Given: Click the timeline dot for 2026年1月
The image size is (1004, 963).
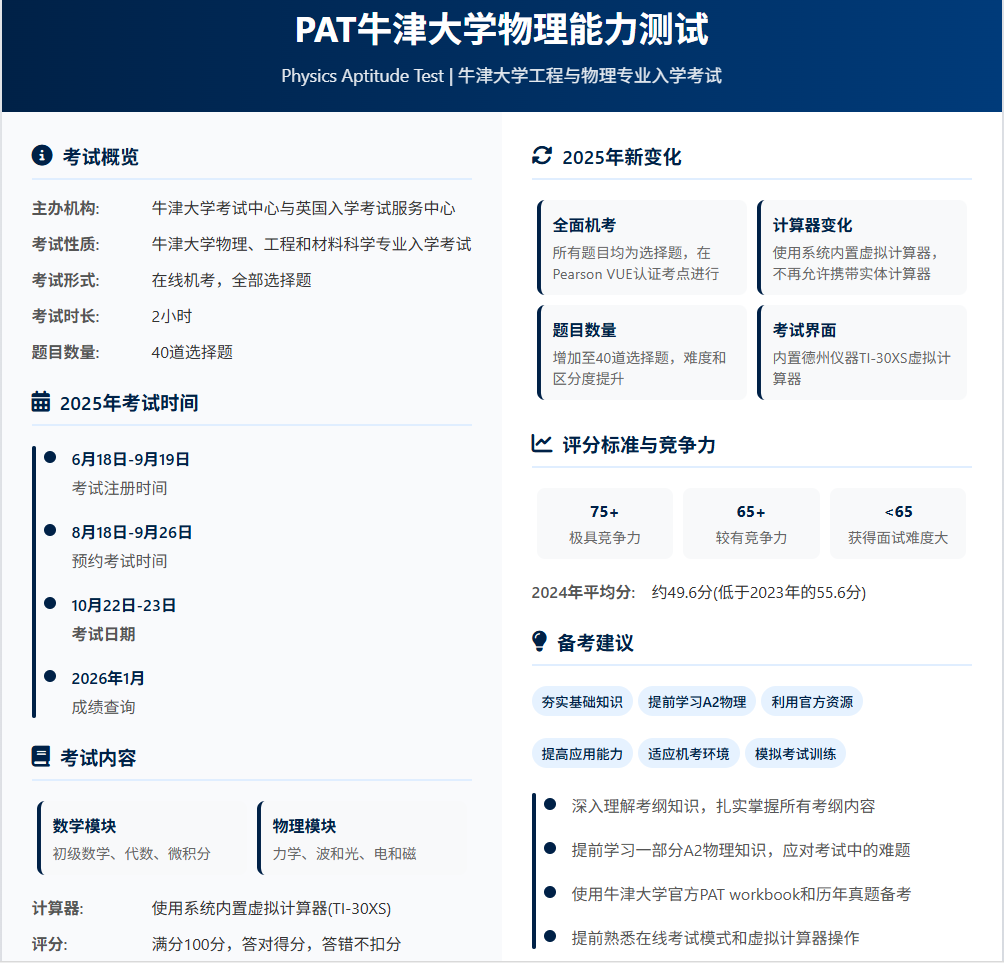Looking at the screenshot, I should pyautogui.click(x=50, y=676).
